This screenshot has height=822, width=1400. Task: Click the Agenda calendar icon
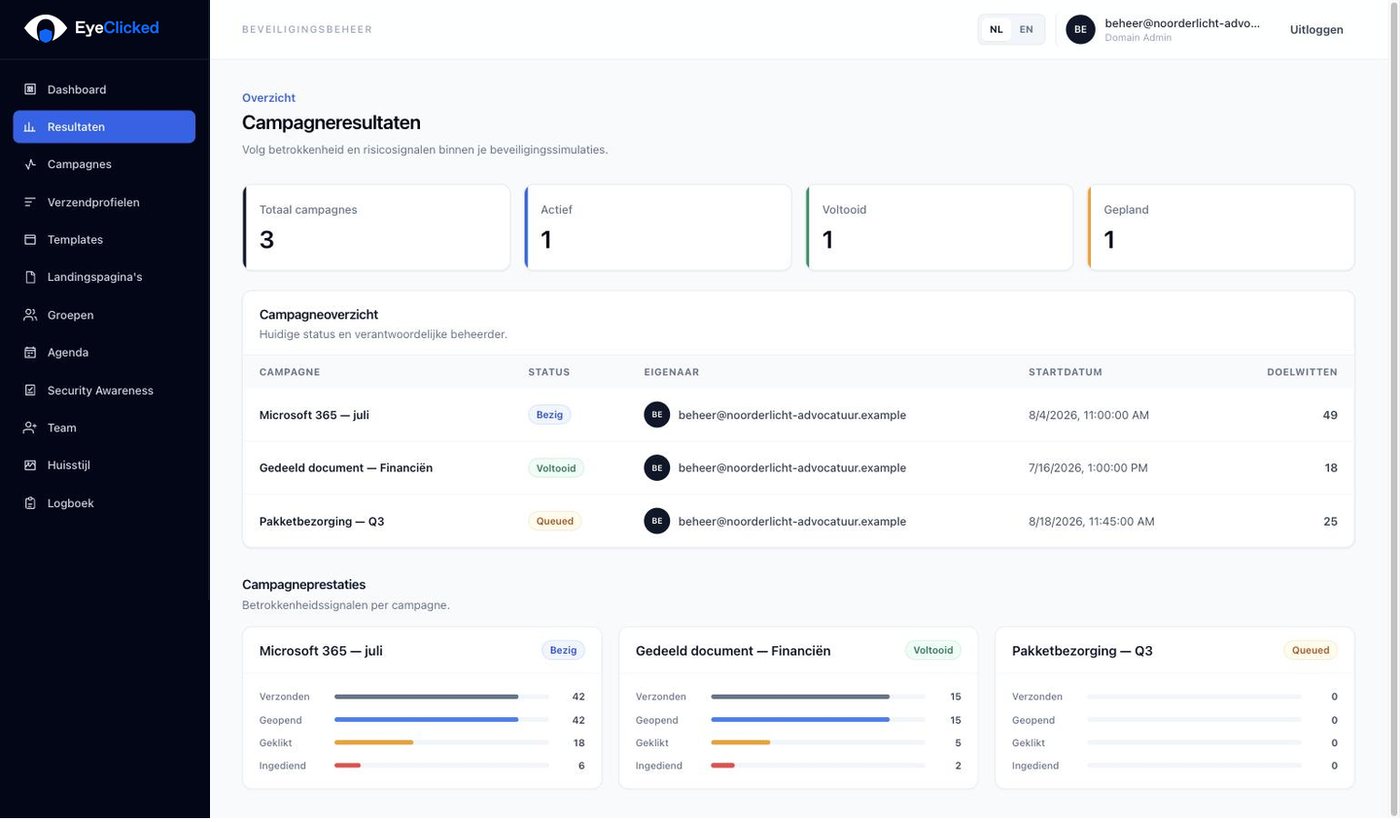(x=30, y=352)
